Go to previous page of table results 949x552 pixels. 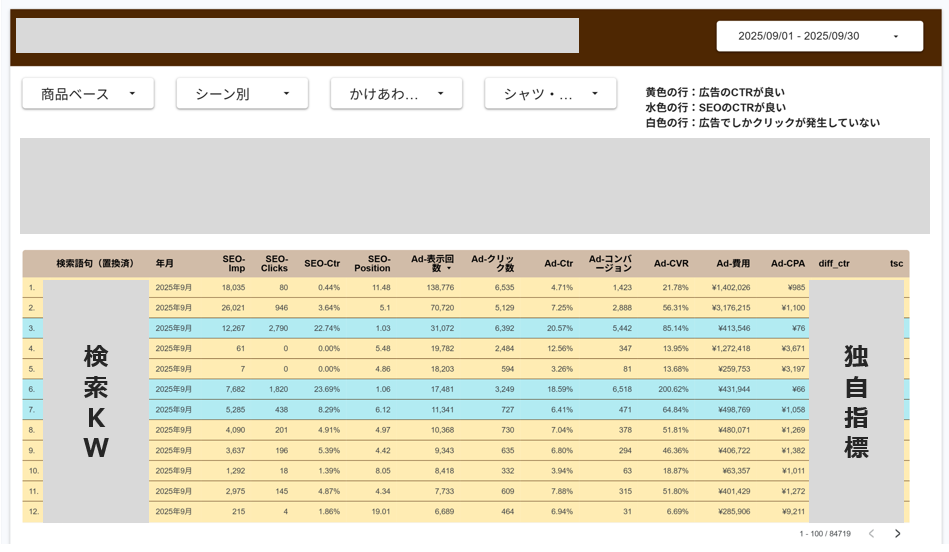pos(870,534)
